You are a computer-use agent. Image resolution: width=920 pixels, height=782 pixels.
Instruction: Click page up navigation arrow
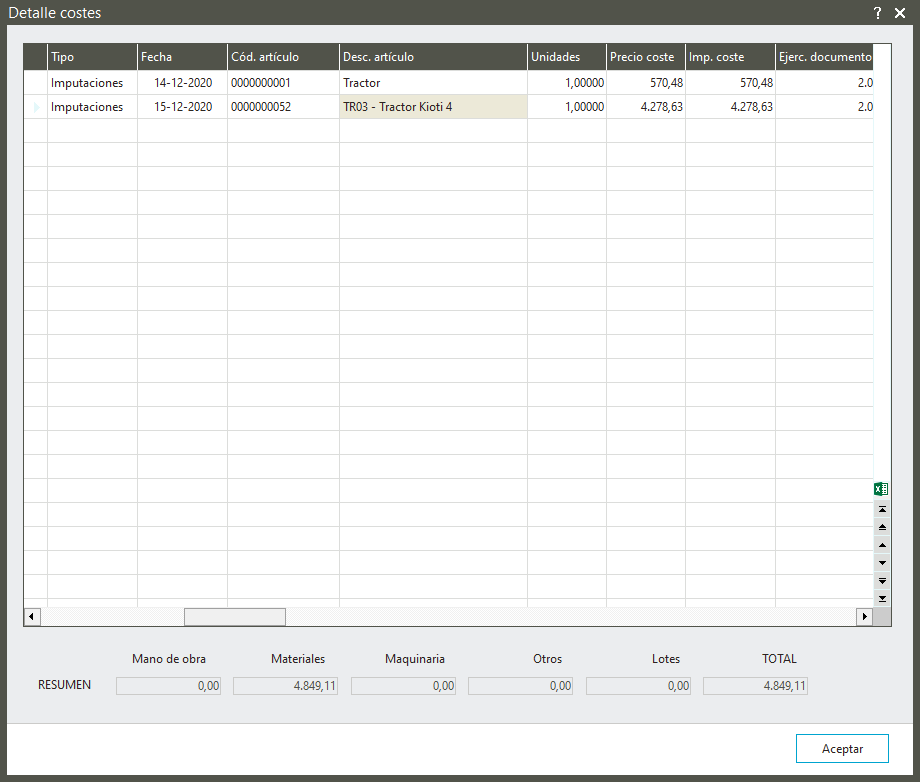point(882,527)
